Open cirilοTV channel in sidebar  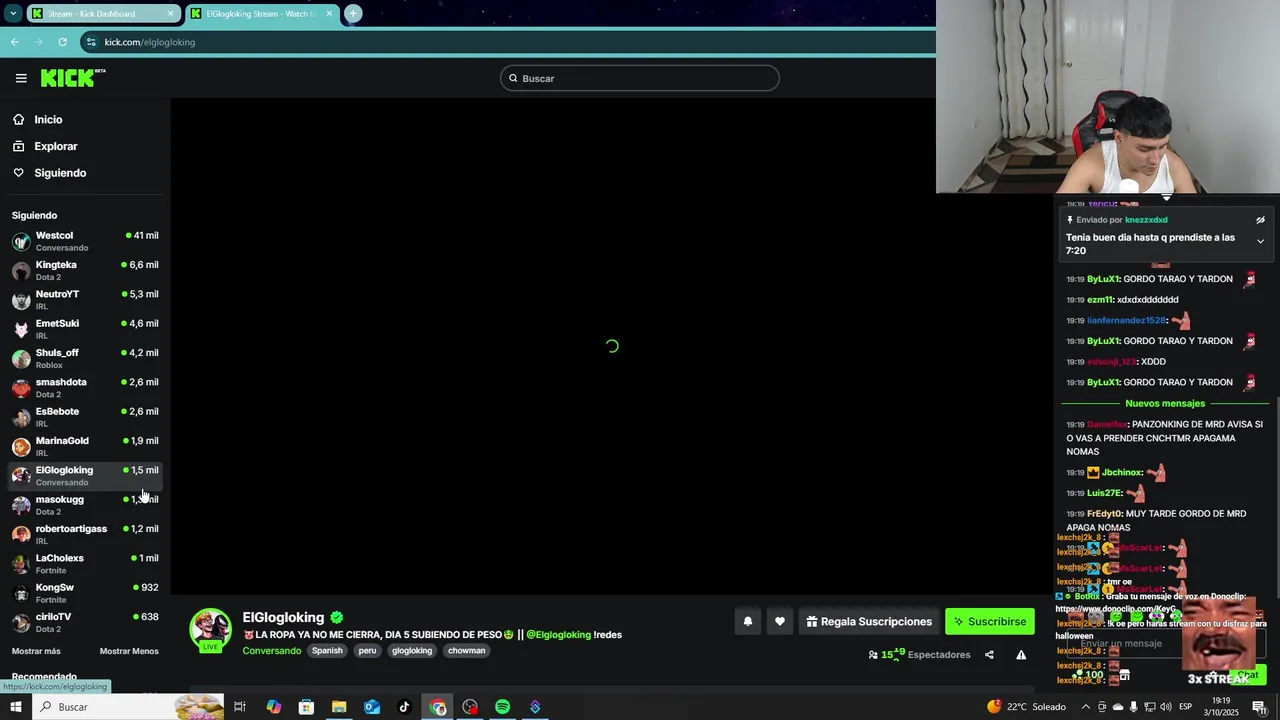coord(85,622)
